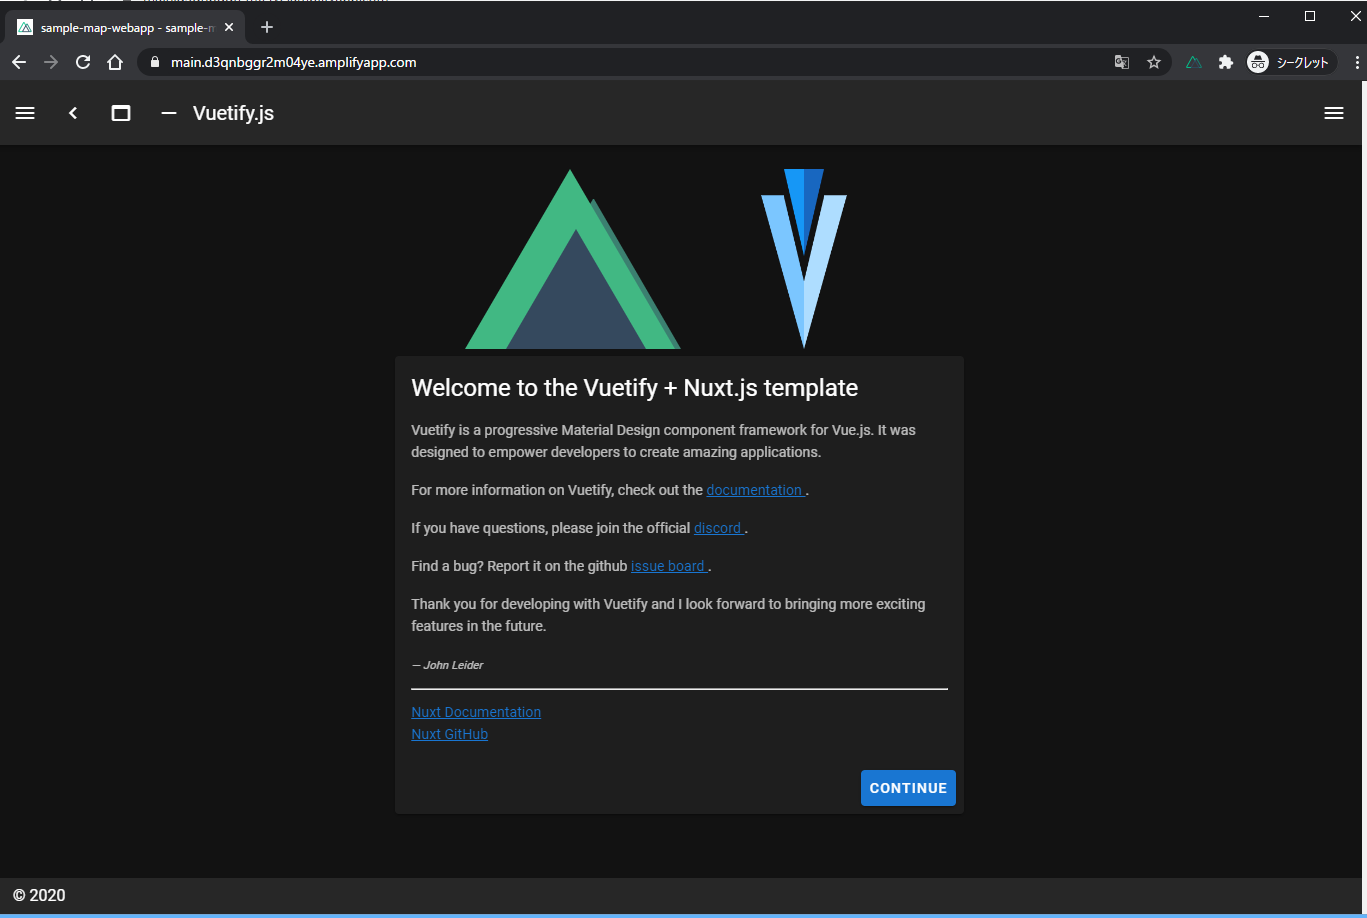Click the padlock site info icon
Viewport: 1367px width, 918px height.
[x=154, y=62]
